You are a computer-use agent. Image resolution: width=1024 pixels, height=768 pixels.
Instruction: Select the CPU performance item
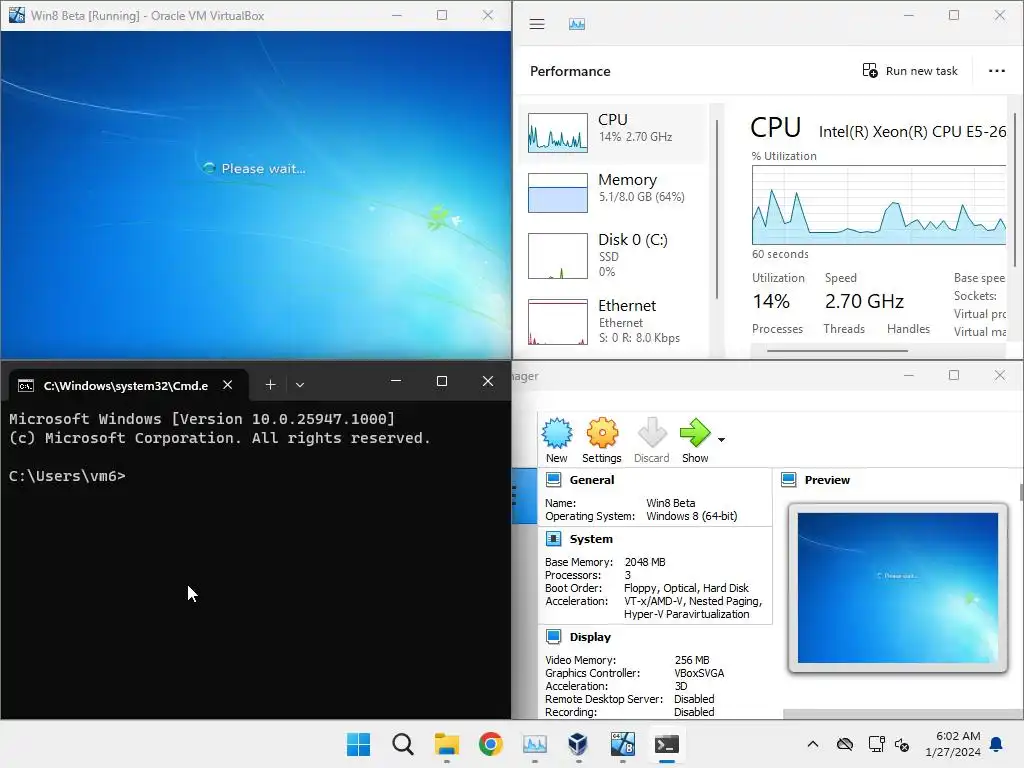click(614, 133)
